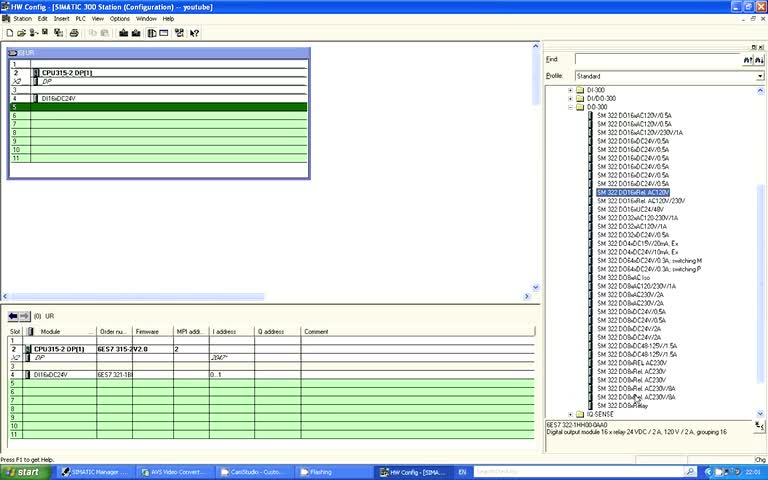Viewport: 768px width, 480px height.
Task: Select SM 322 DO8xRelay catalog entry
Action: click(x=623, y=406)
